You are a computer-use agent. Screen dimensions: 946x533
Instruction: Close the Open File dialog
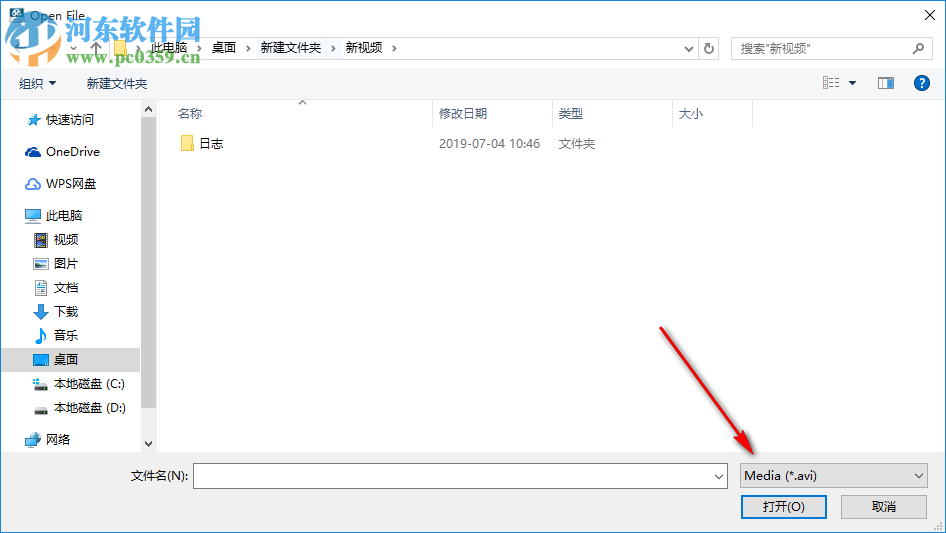pyautogui.click(x=930, y=15)
